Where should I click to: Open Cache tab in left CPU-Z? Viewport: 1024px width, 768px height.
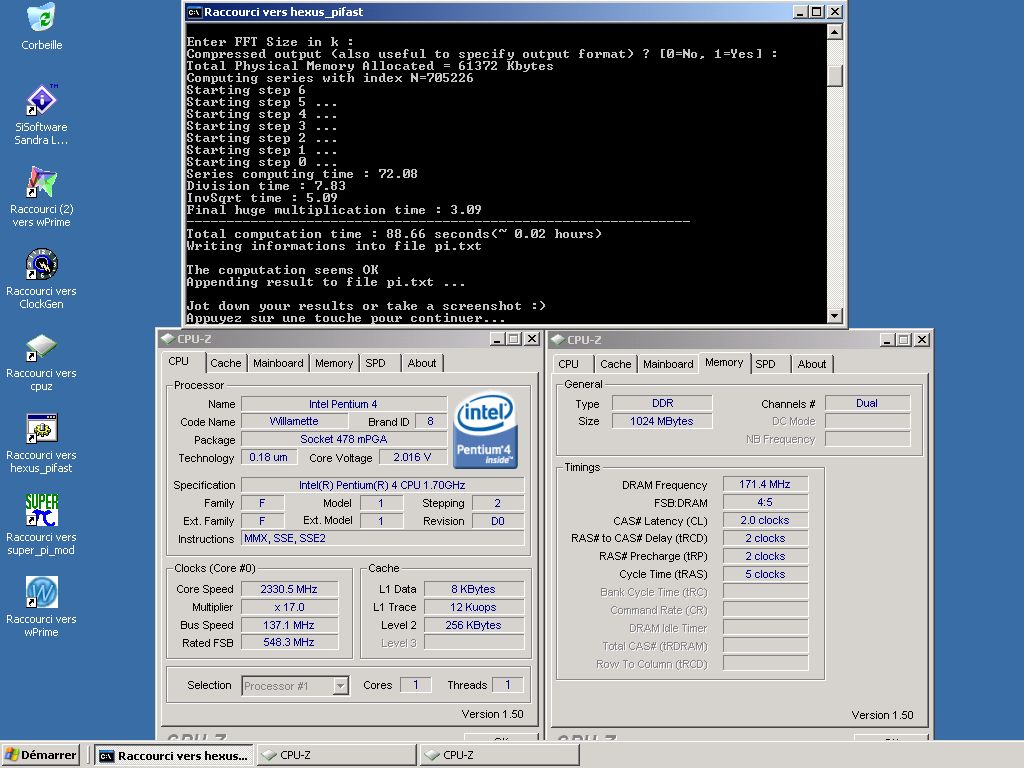click(225, 363)
